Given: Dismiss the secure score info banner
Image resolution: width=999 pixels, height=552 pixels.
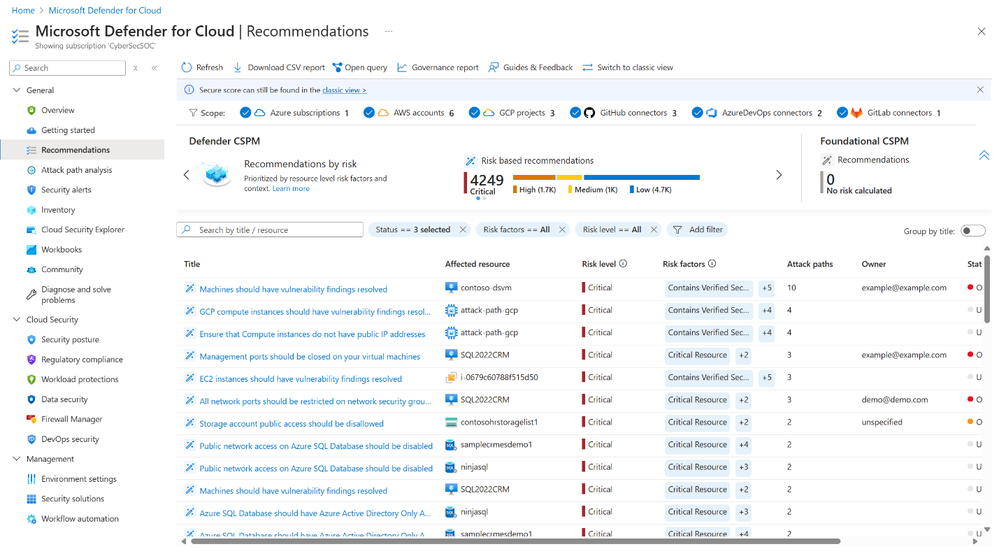Looking at the screenshot, I should [980, 90].
